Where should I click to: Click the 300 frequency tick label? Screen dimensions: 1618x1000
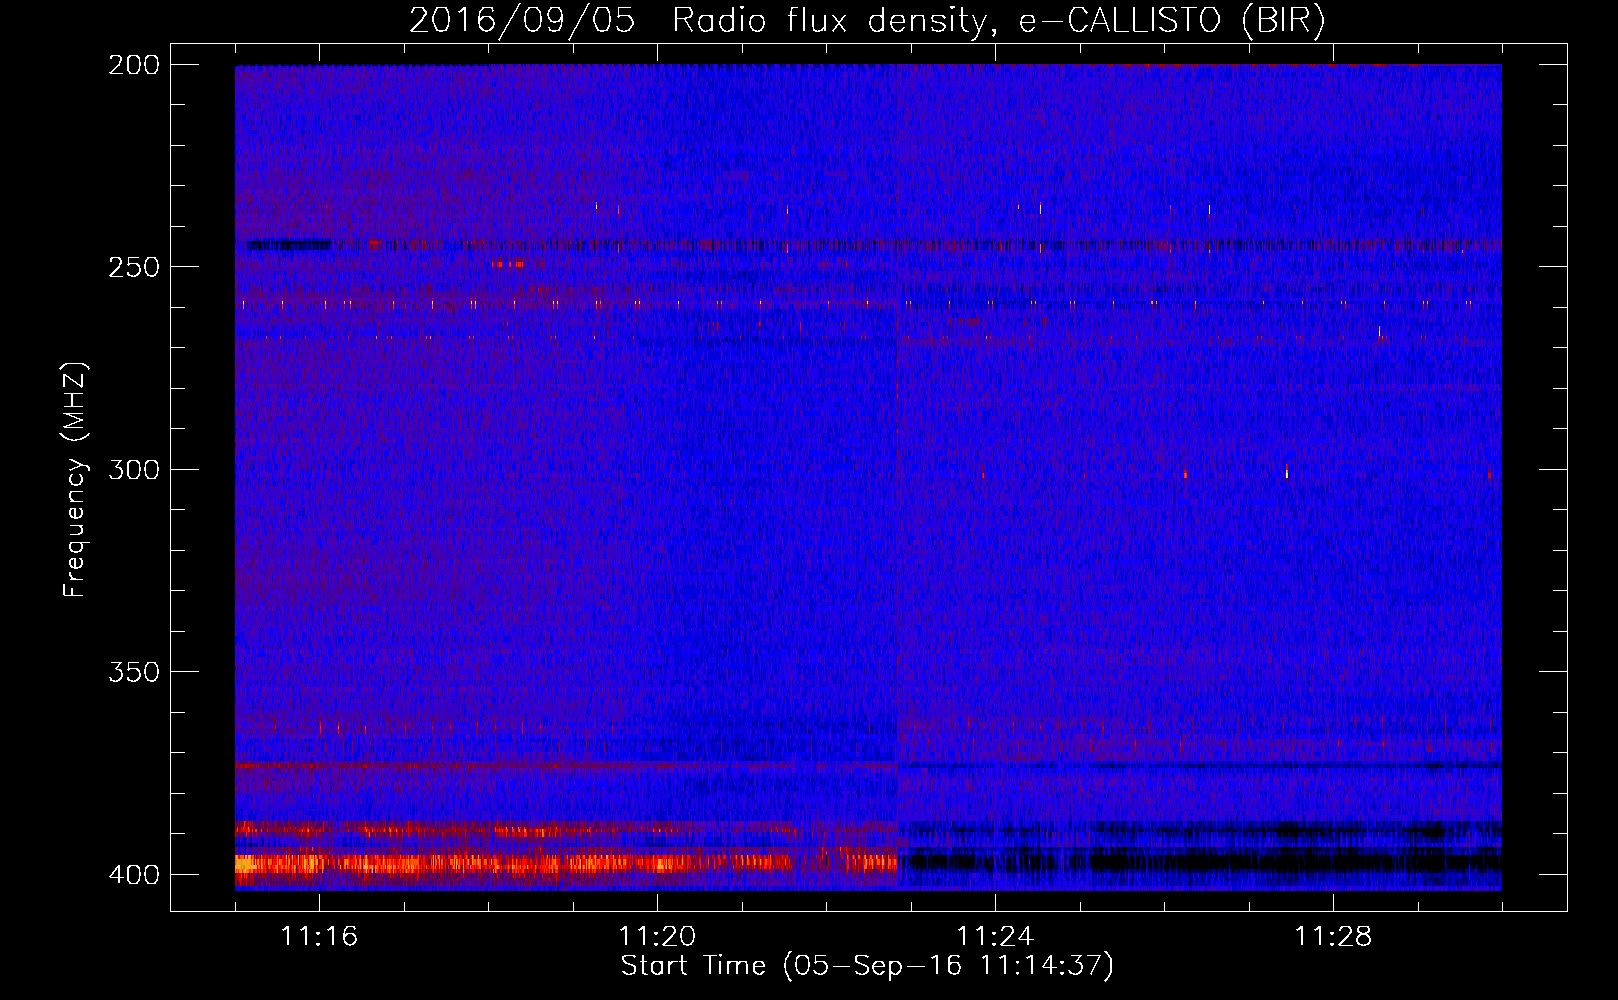point(134,469)
